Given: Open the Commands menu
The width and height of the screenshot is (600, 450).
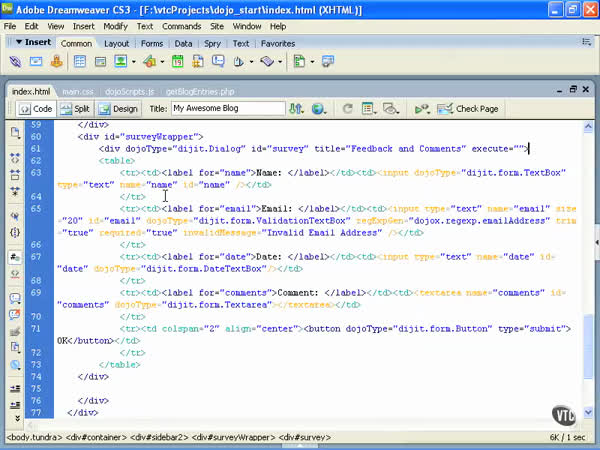Looking at the screenshot, I should tap(181, 25).
